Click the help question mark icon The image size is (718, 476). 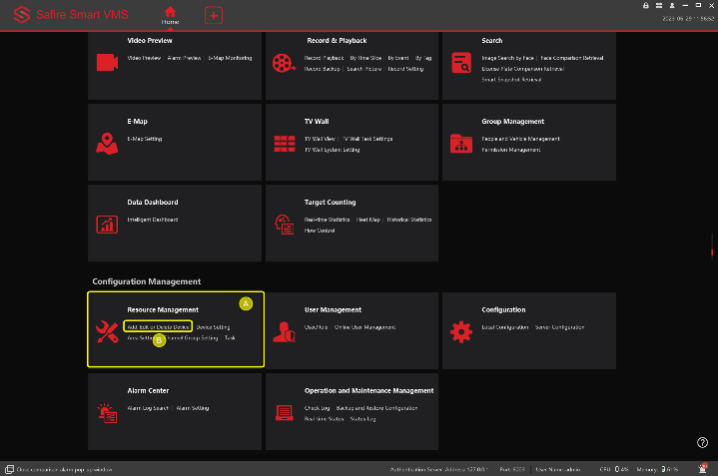pos(702,442)
